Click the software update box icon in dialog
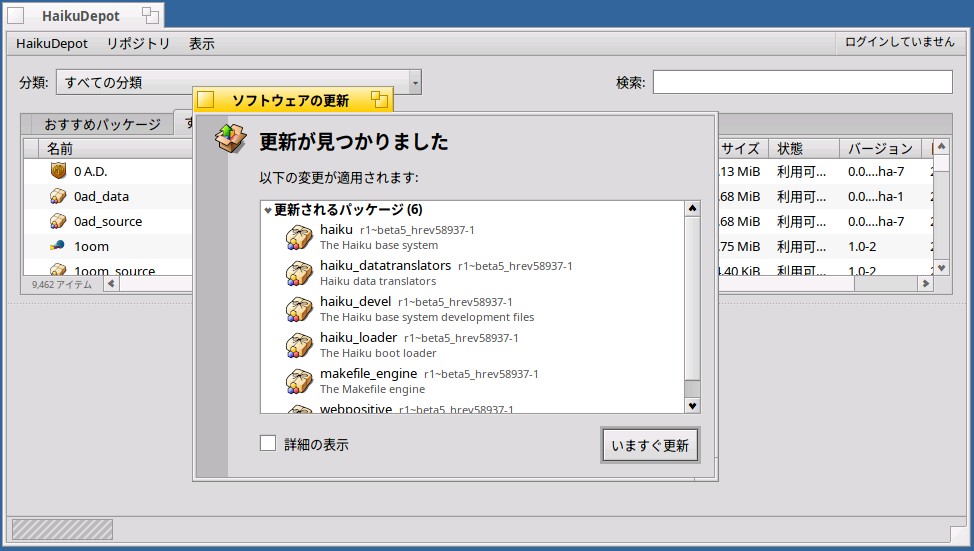 tap(230, 139)
